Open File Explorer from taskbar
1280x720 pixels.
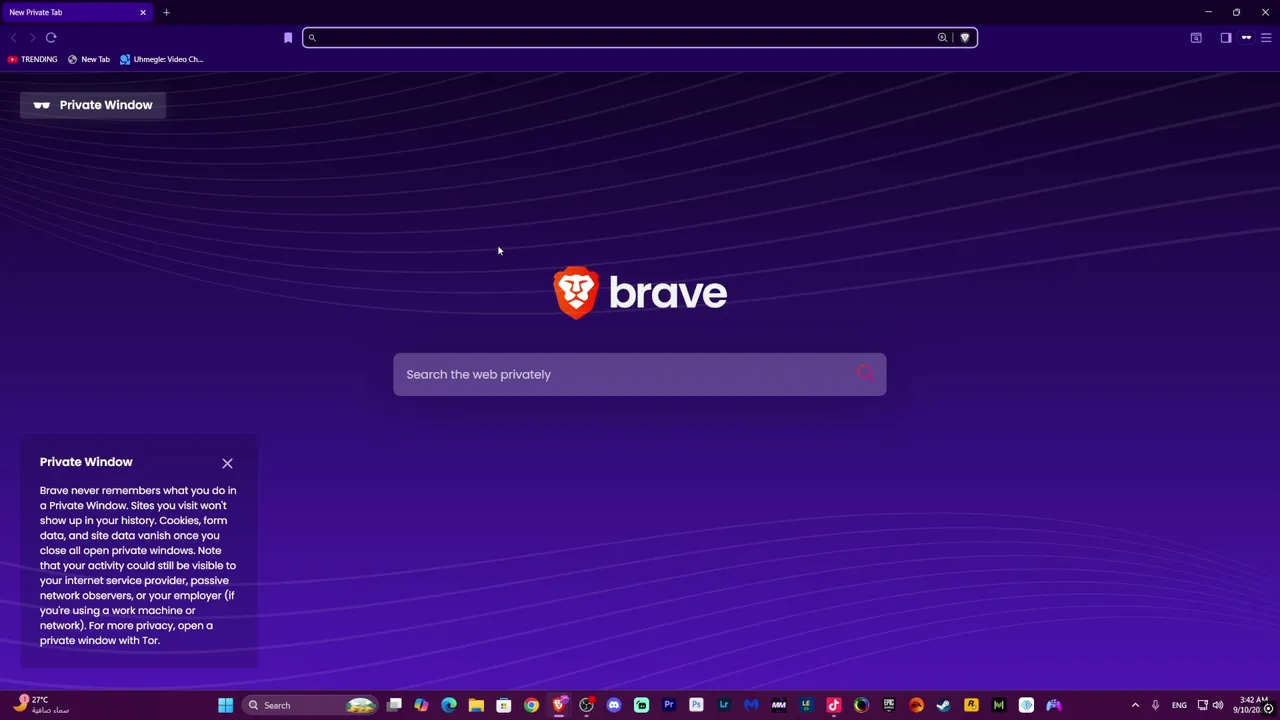coord(476,705)
